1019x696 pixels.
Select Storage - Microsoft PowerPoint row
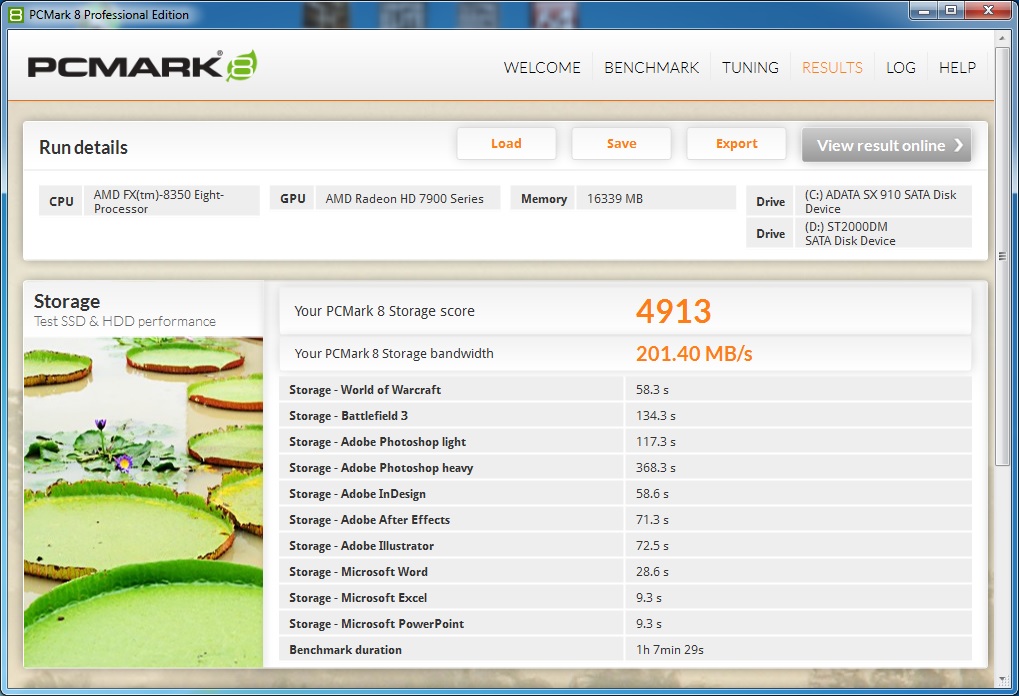click(x=625, y=623)
